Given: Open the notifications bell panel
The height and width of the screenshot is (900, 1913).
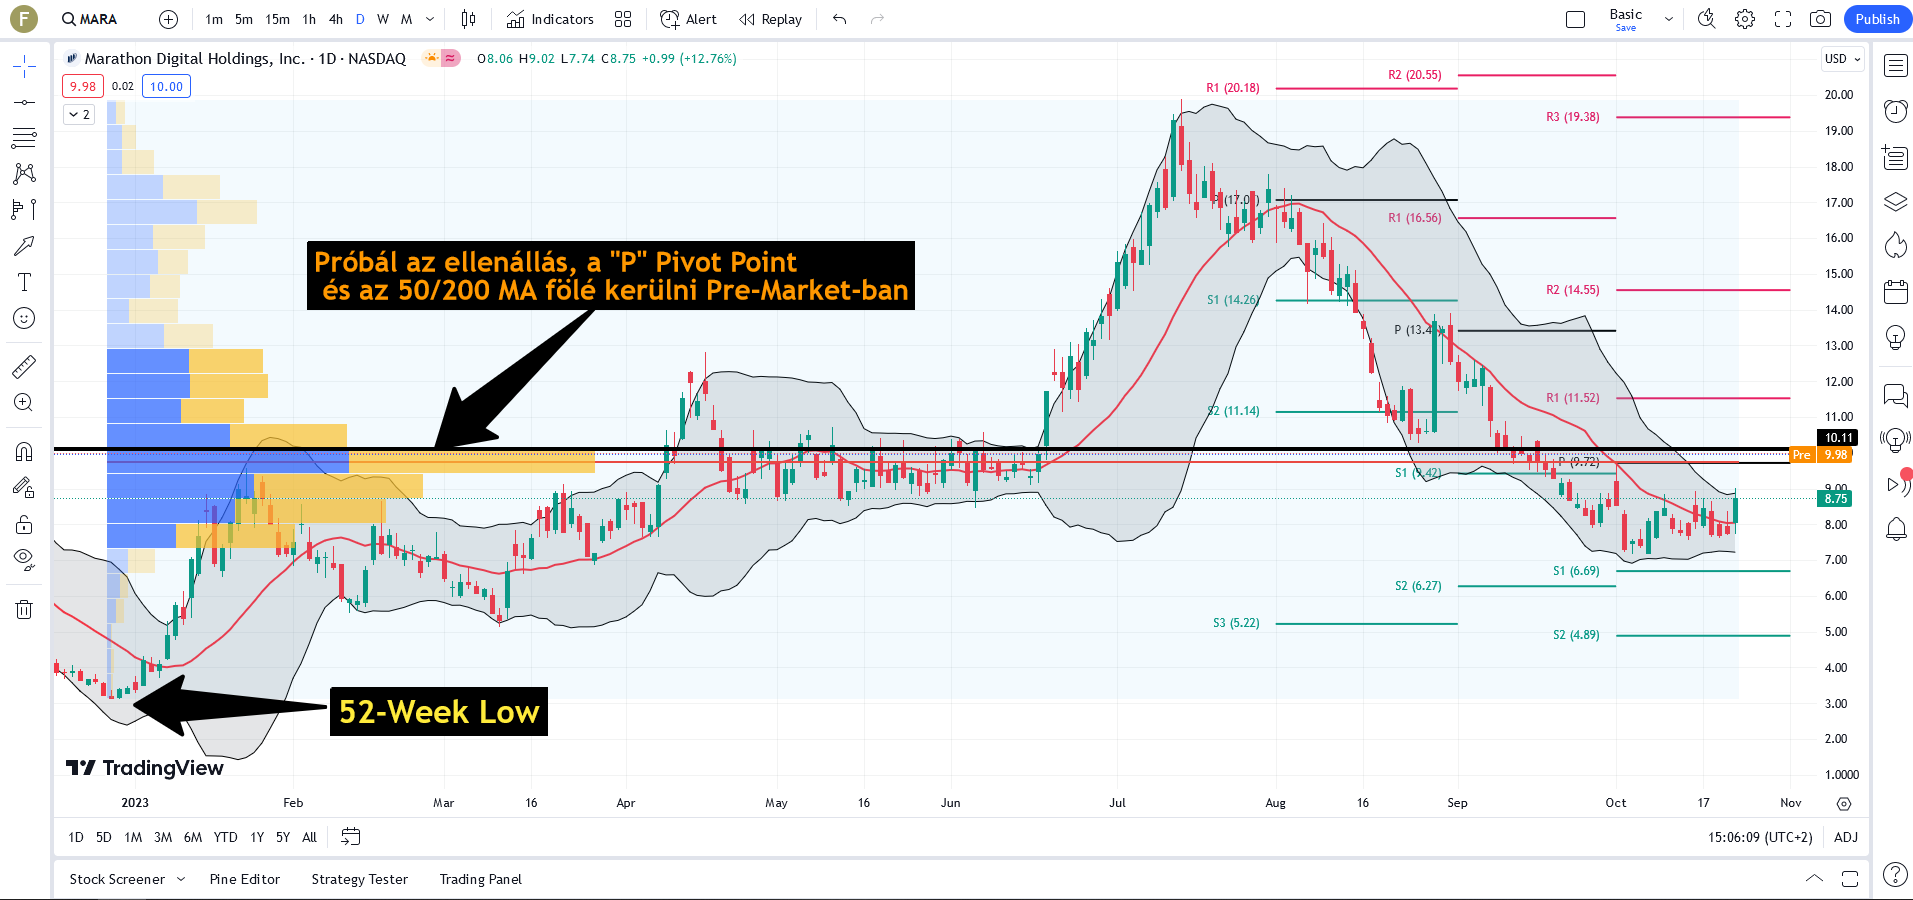Looking at the screenshot, I should click(x=1895, y=529).
